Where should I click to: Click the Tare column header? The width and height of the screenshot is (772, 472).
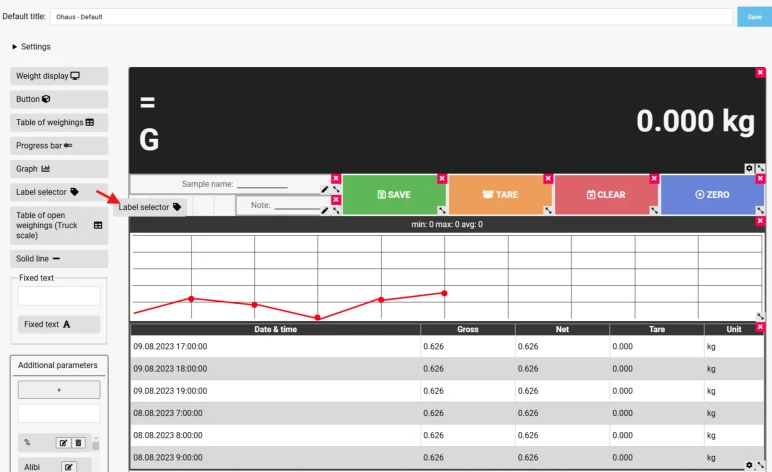click(657, 329)
